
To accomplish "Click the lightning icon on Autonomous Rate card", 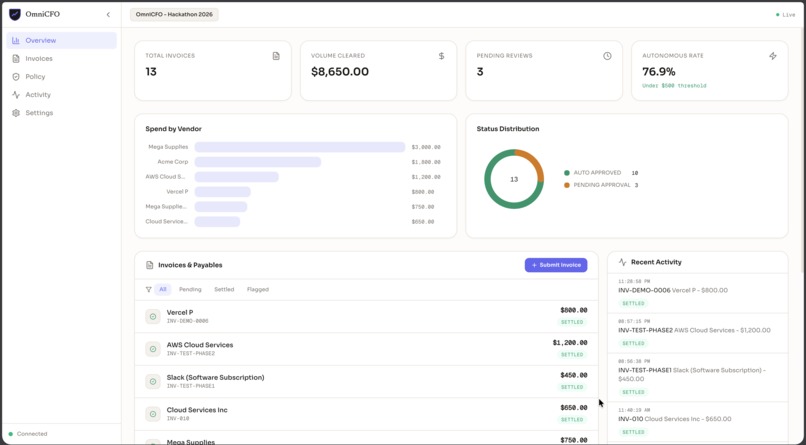I will click(x=773, y=56).
